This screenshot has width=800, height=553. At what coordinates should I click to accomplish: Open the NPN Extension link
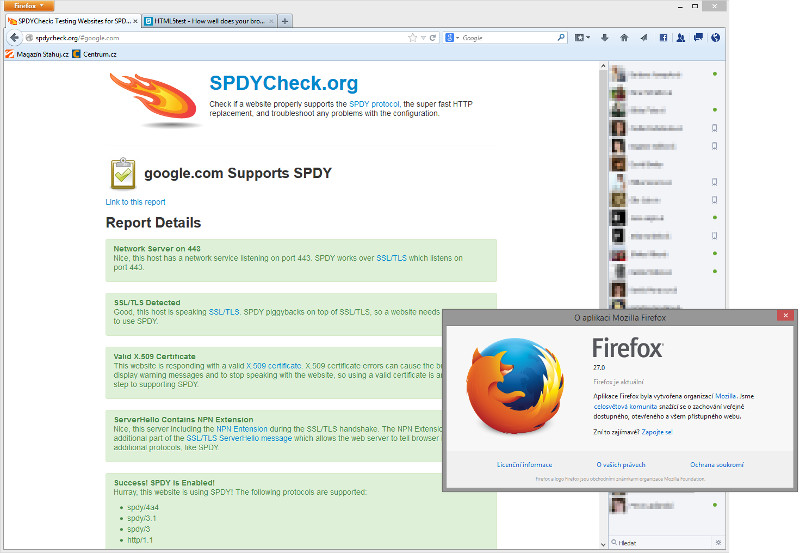point(242,429)
